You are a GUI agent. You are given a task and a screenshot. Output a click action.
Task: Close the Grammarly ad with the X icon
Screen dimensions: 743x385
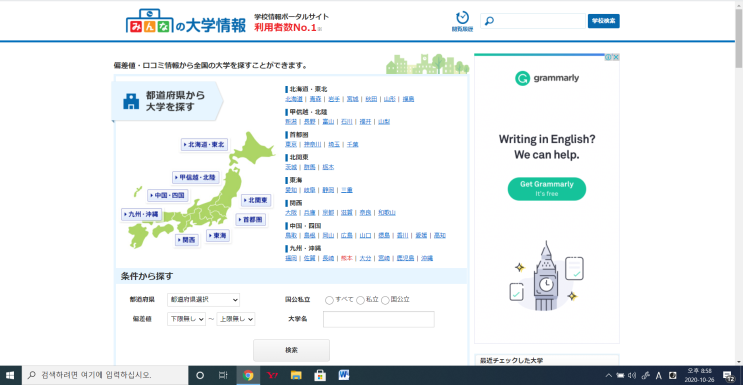[616, 57]
